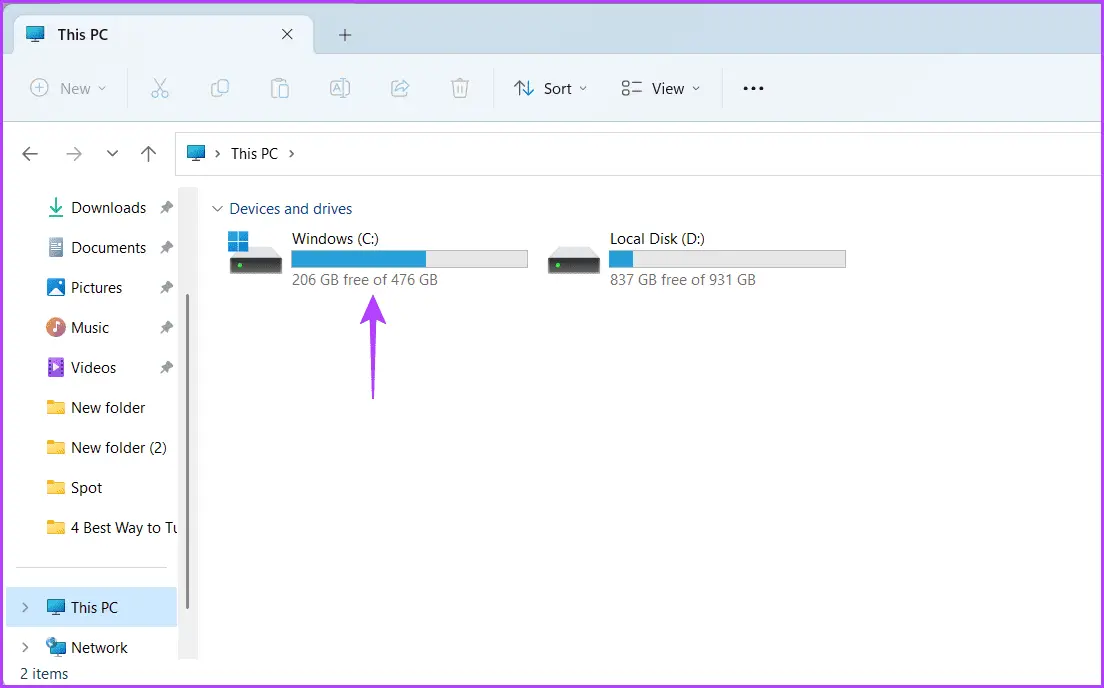Click the Delete trash icon

click(460, 88)
